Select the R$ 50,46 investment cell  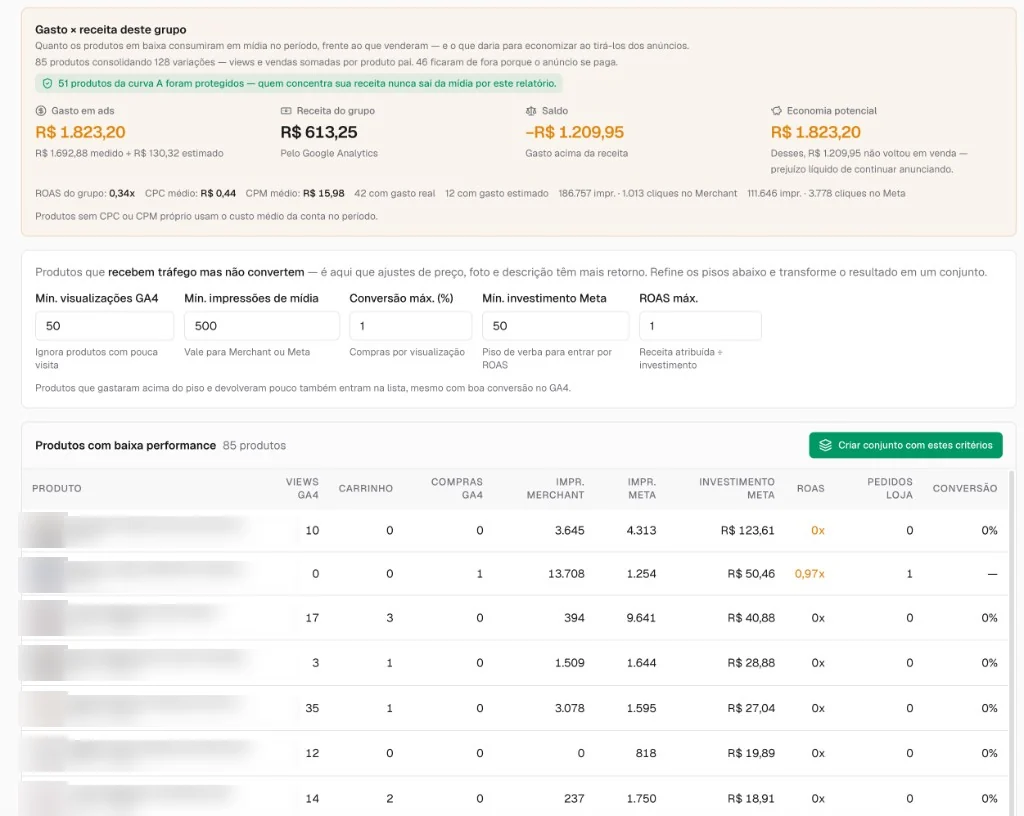[751, 574]
